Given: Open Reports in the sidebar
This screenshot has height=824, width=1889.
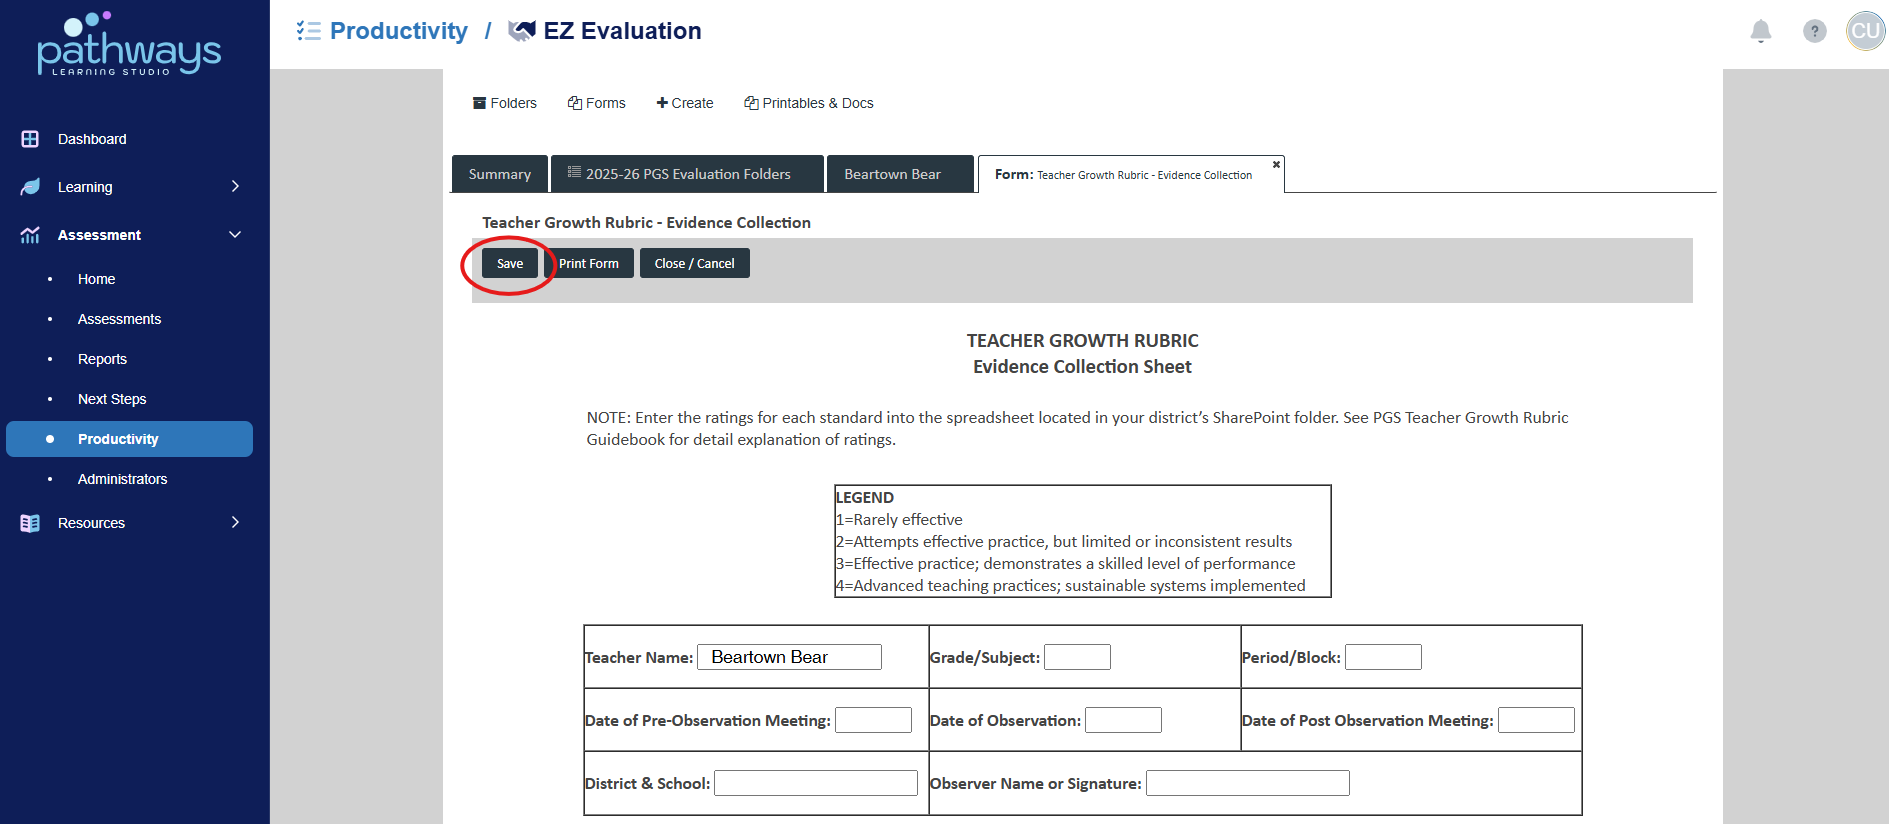Looking at the screenshot, I should point(102,359).
